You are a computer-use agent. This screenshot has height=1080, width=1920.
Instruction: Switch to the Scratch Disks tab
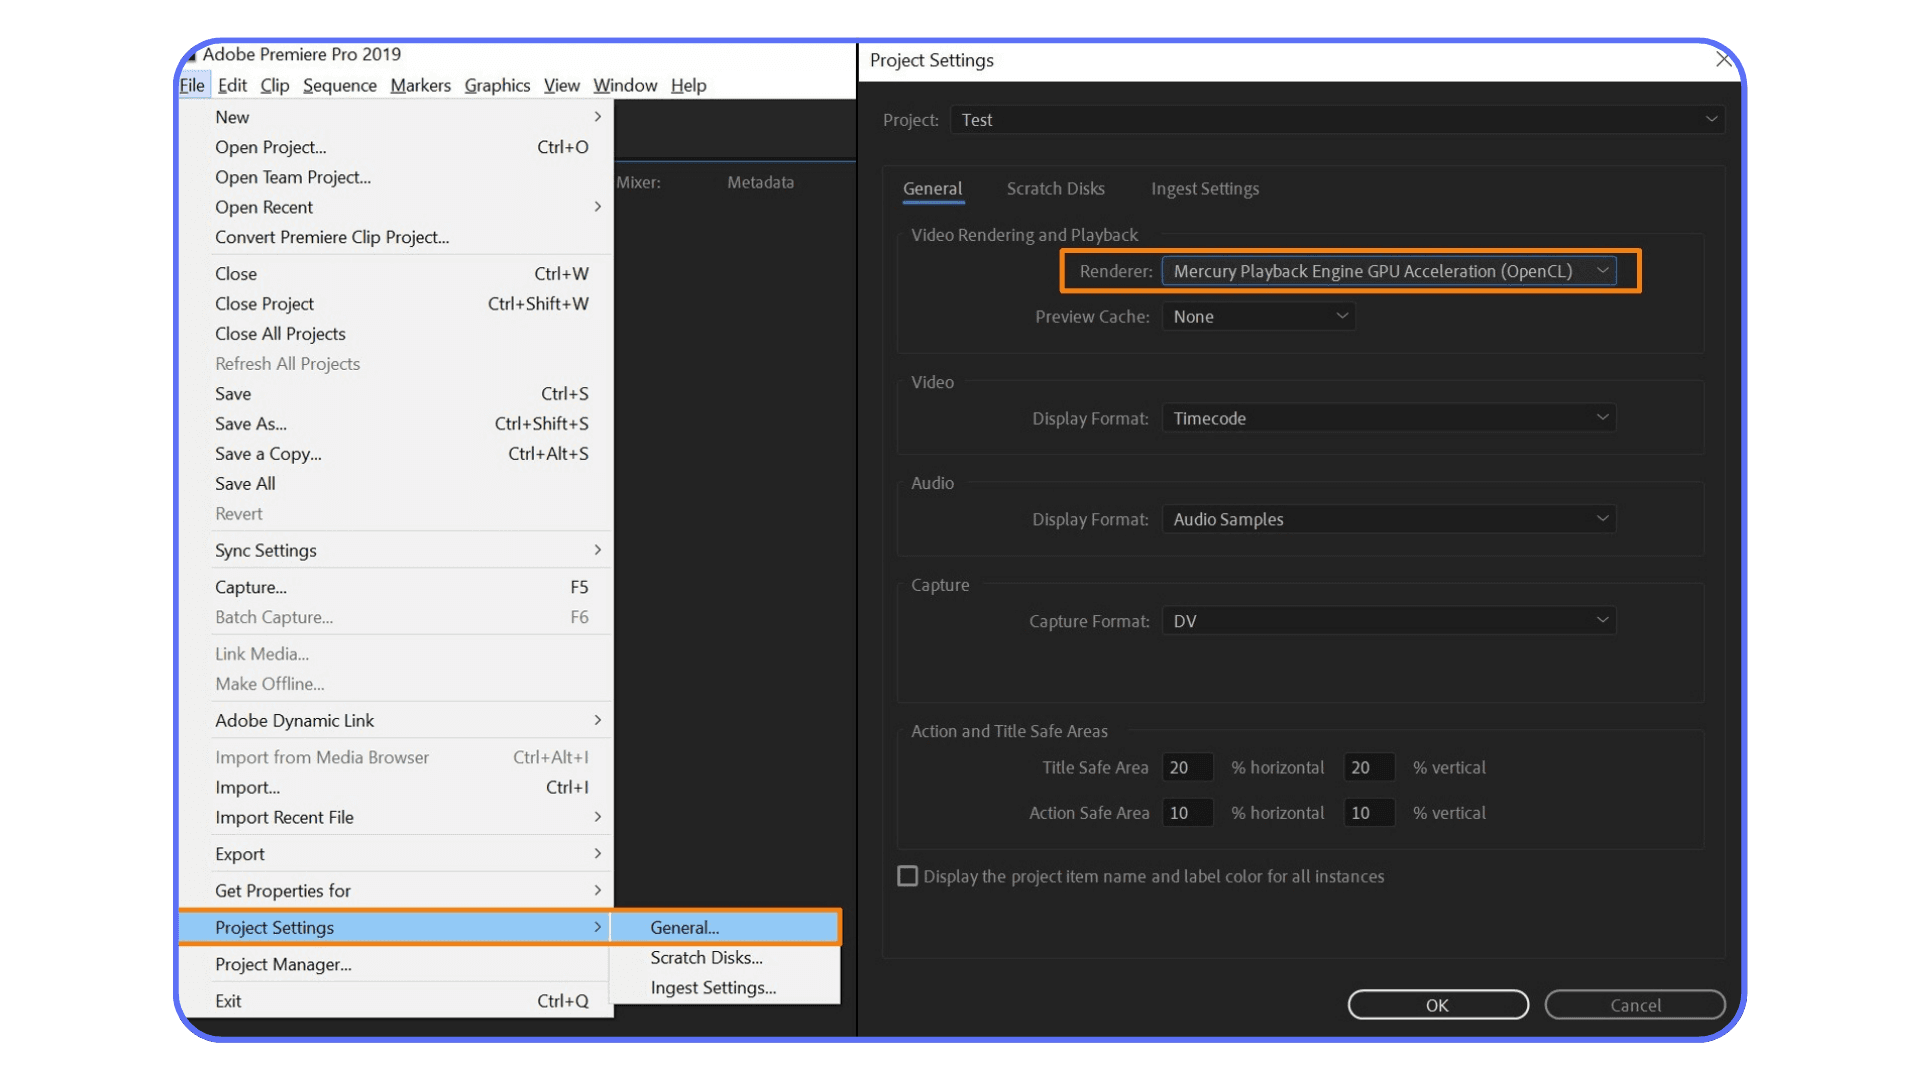point(1056,188)
